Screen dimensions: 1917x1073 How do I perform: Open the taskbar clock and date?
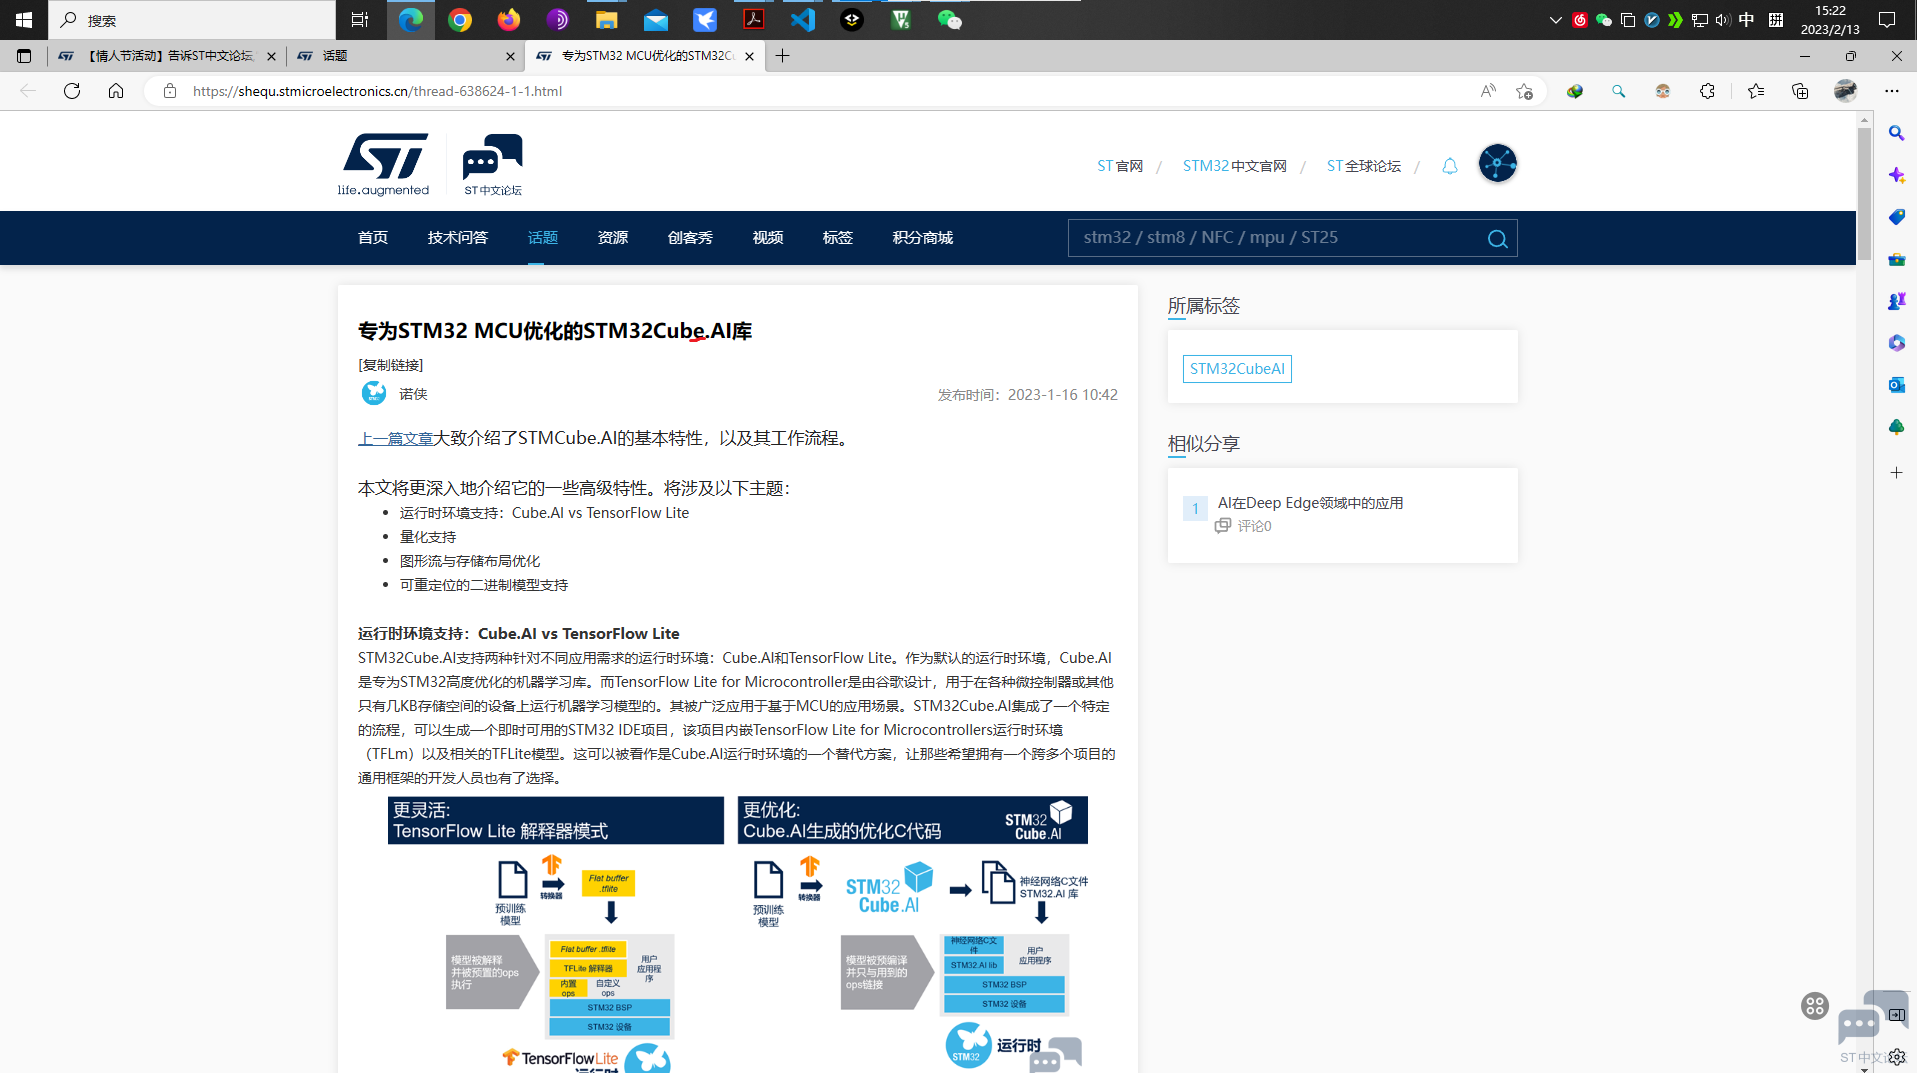pyautogui.click(x=1830, y=20)
